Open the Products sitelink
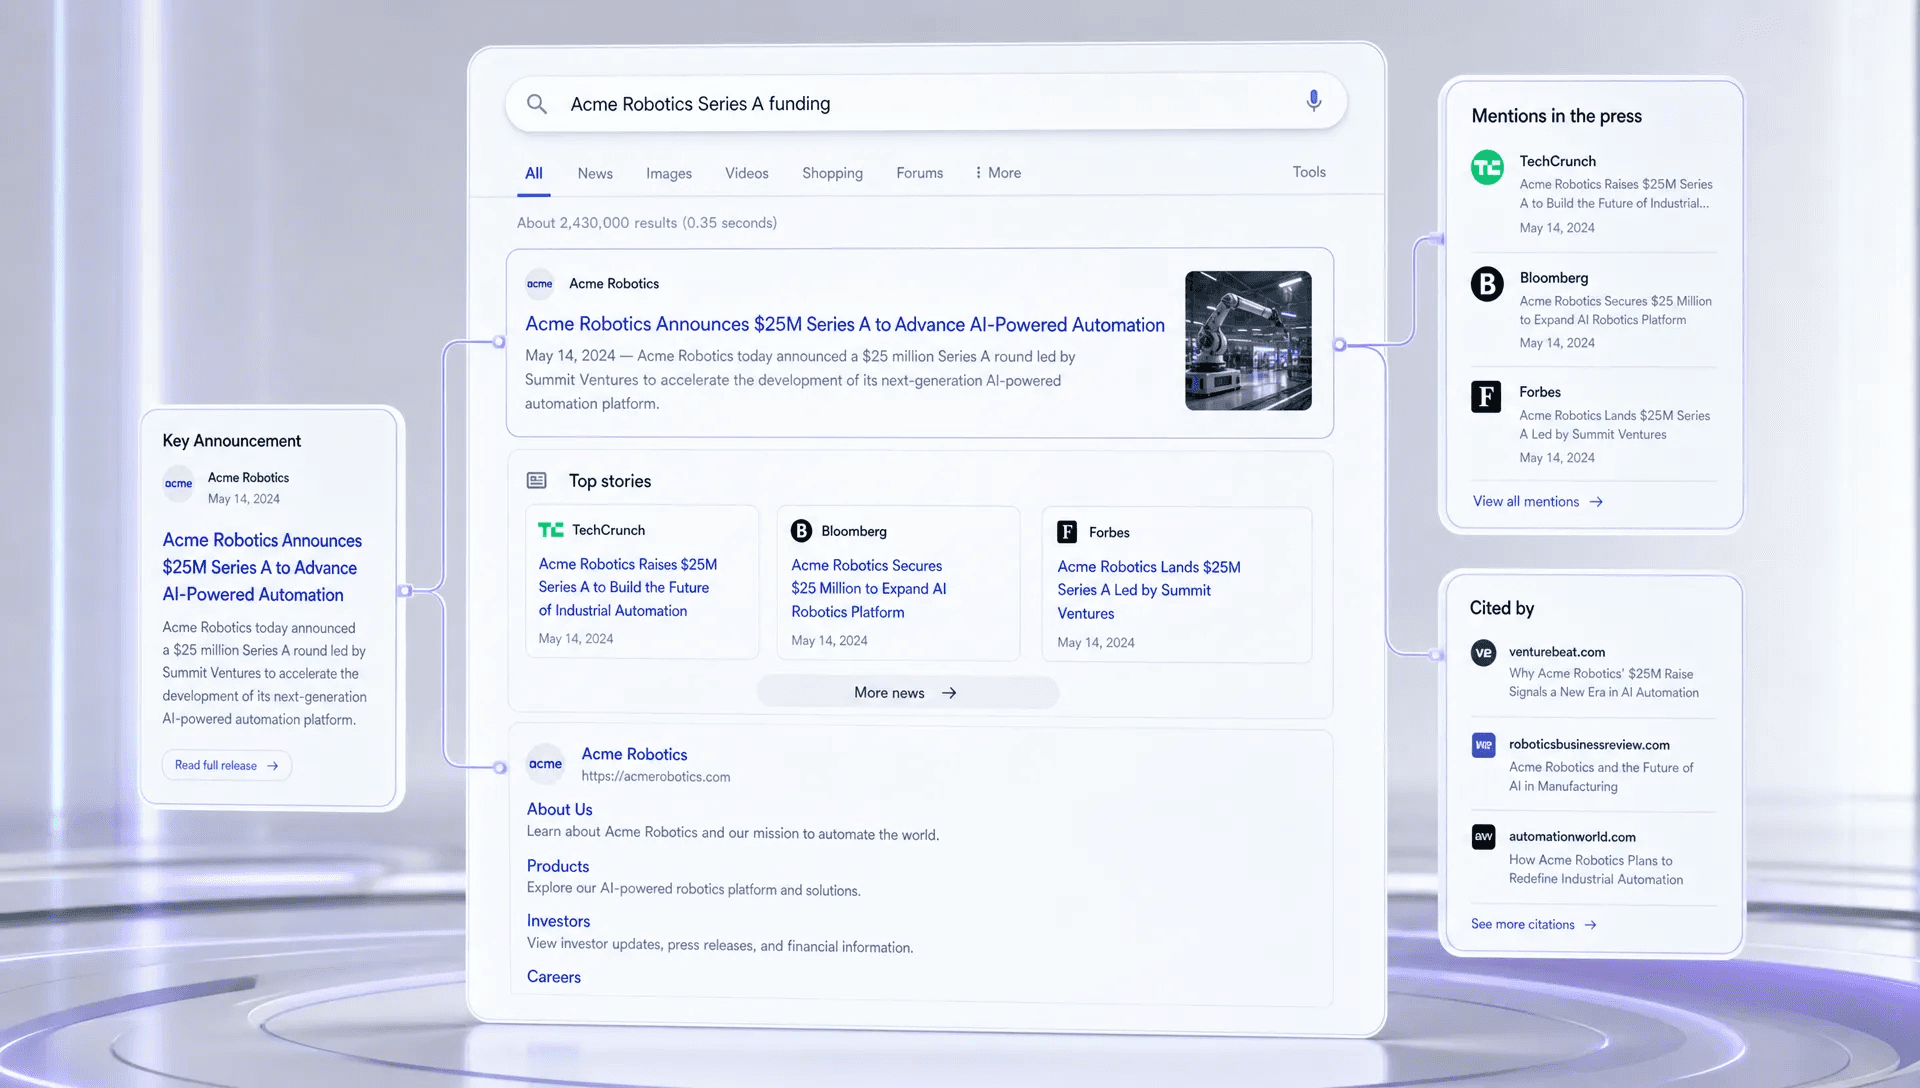 (558, 866)
